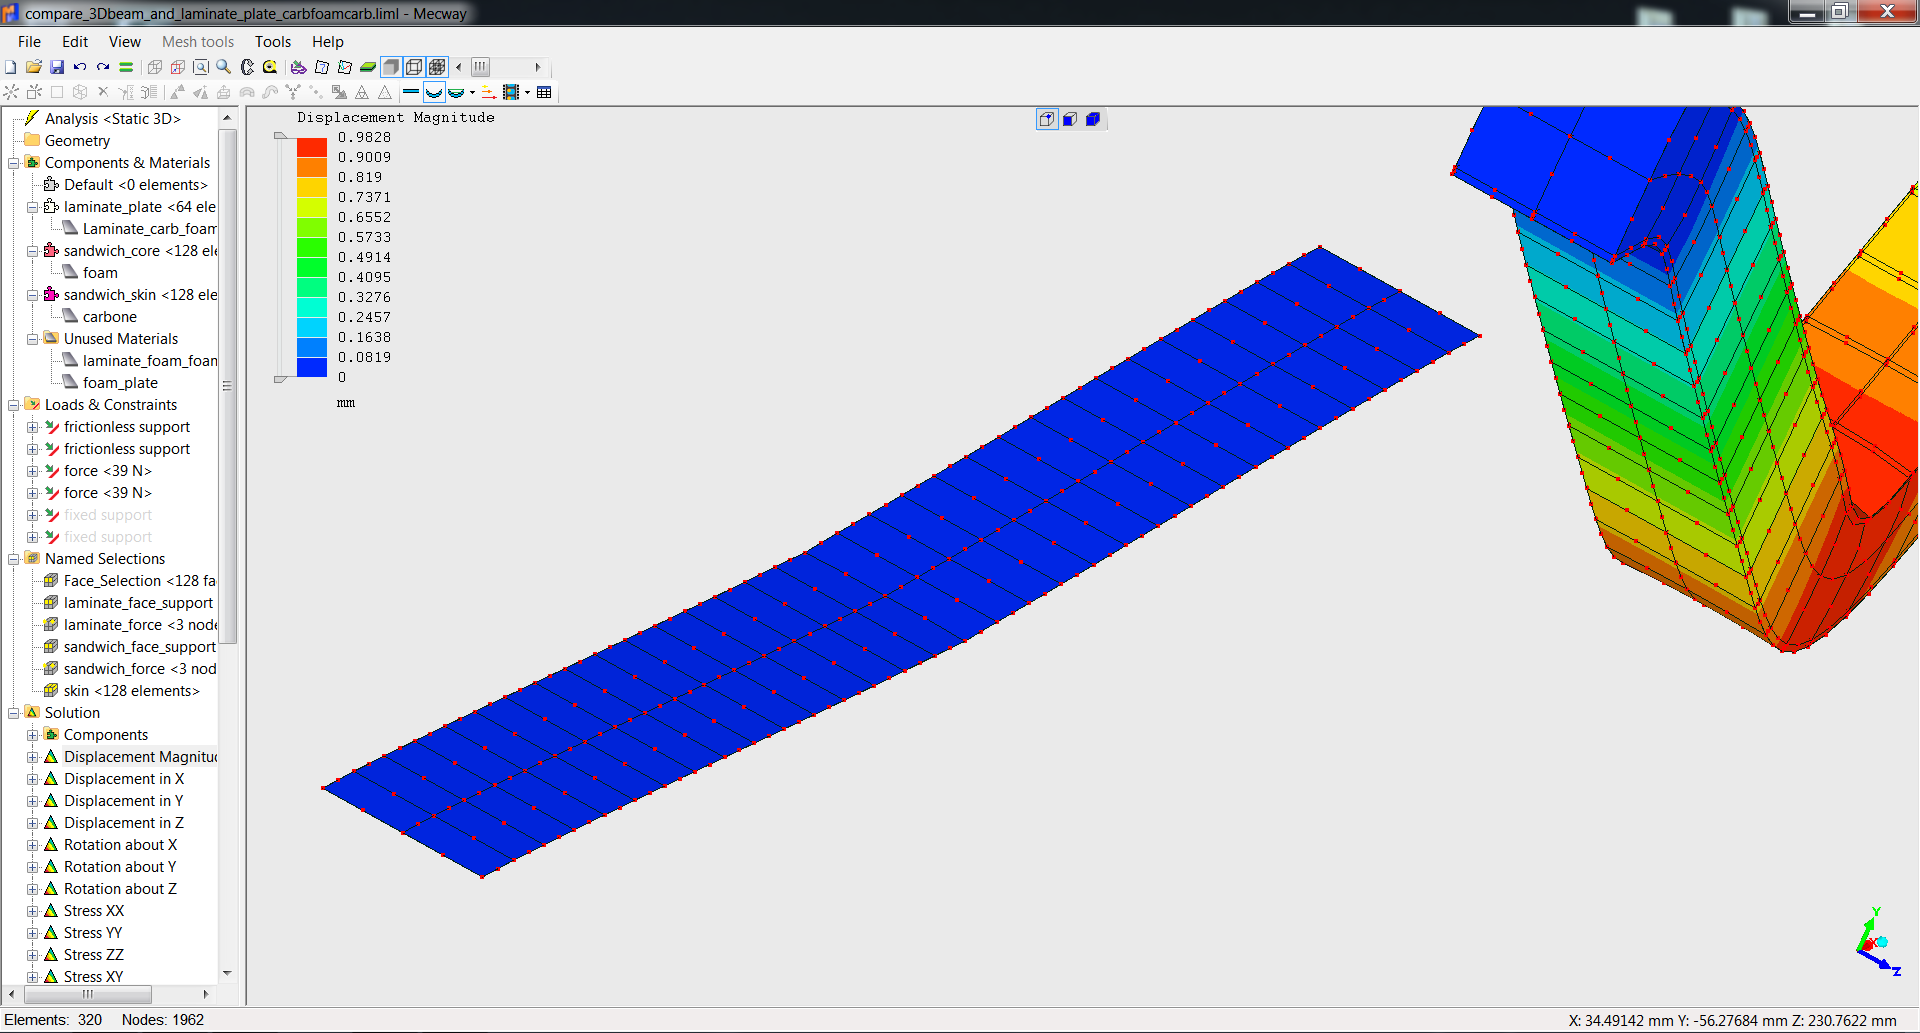Open the film strip animation tool
1920x1033 pixels.
(511, 93)
